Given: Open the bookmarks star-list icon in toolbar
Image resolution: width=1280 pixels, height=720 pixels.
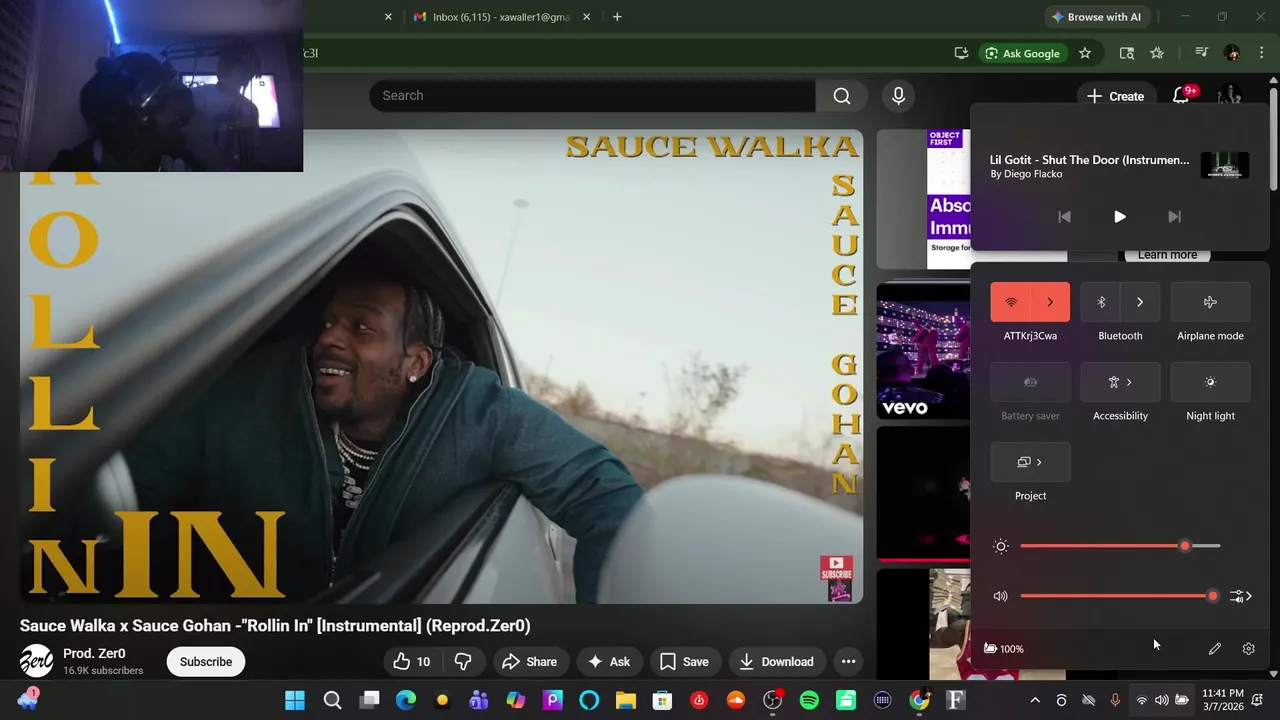Looking at the screenshot, I should [x=1157, y=53].
